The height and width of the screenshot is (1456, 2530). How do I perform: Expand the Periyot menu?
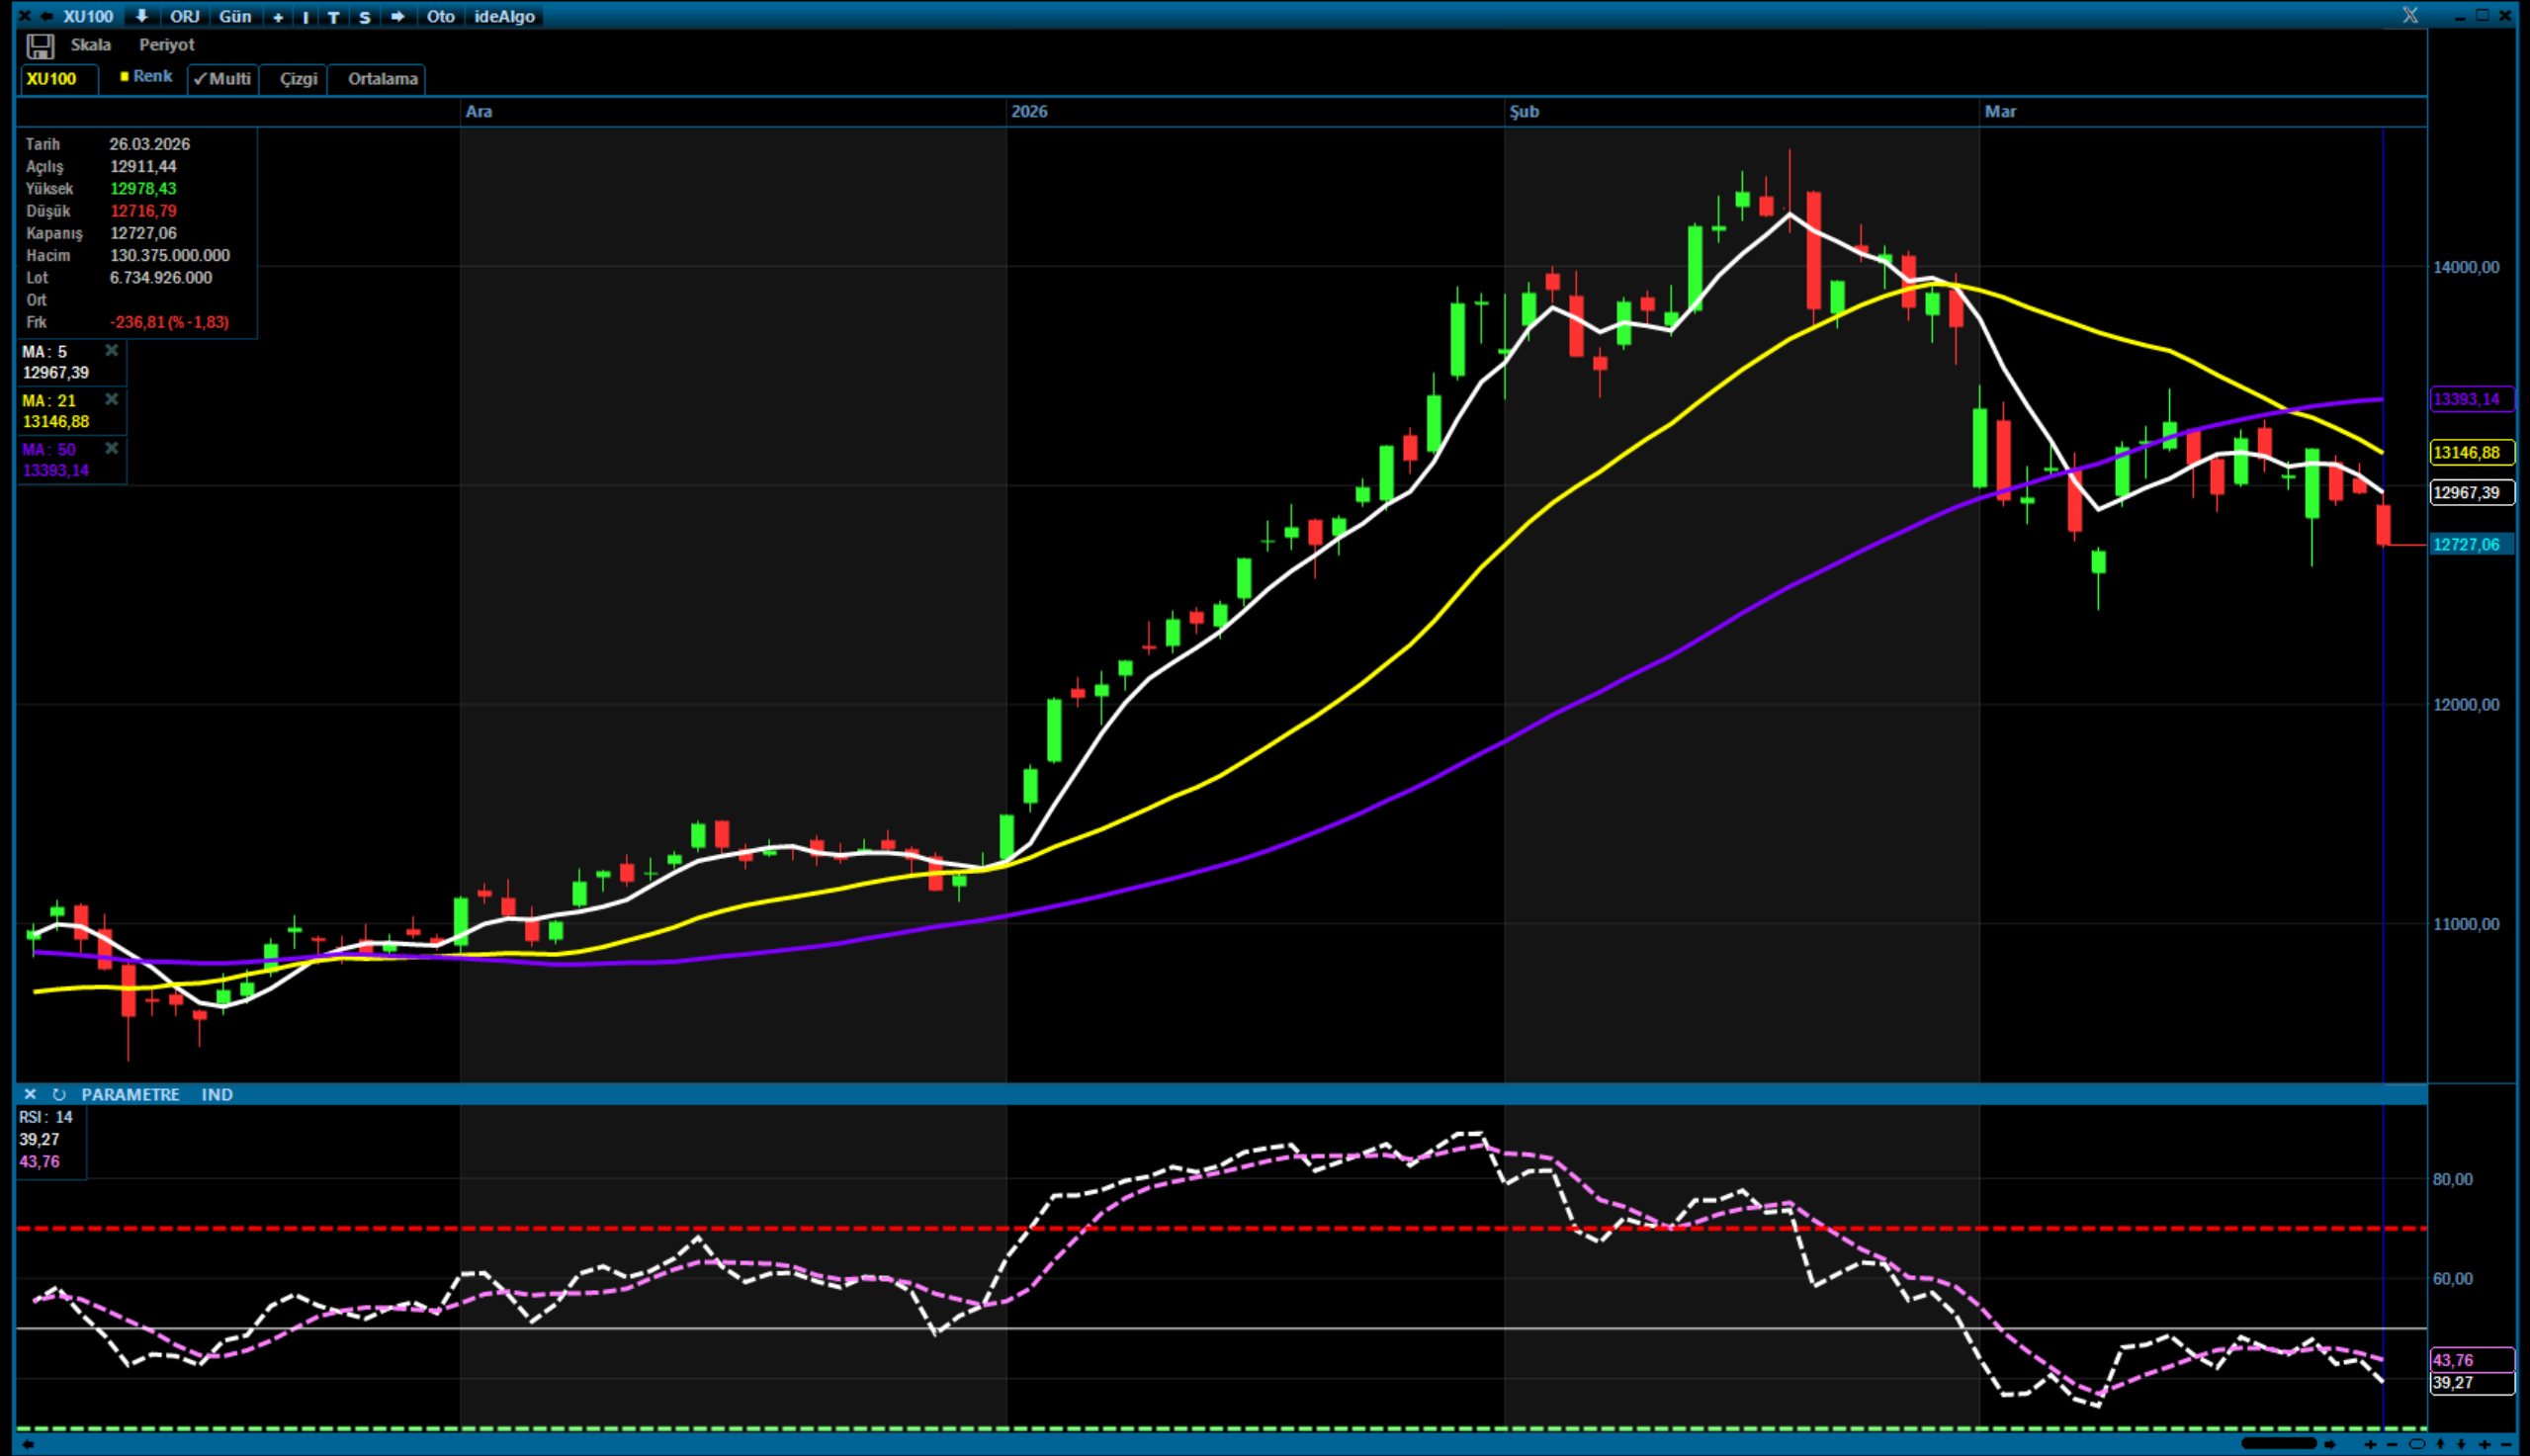point(166,45)
